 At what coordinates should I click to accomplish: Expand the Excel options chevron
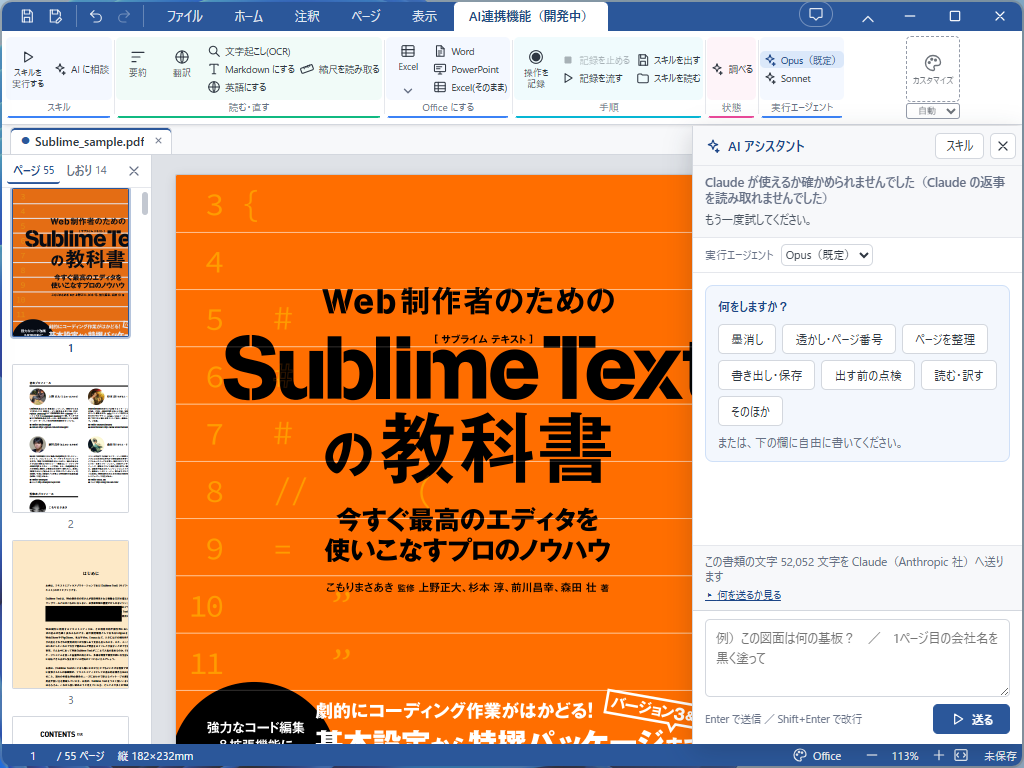(408, 91)
